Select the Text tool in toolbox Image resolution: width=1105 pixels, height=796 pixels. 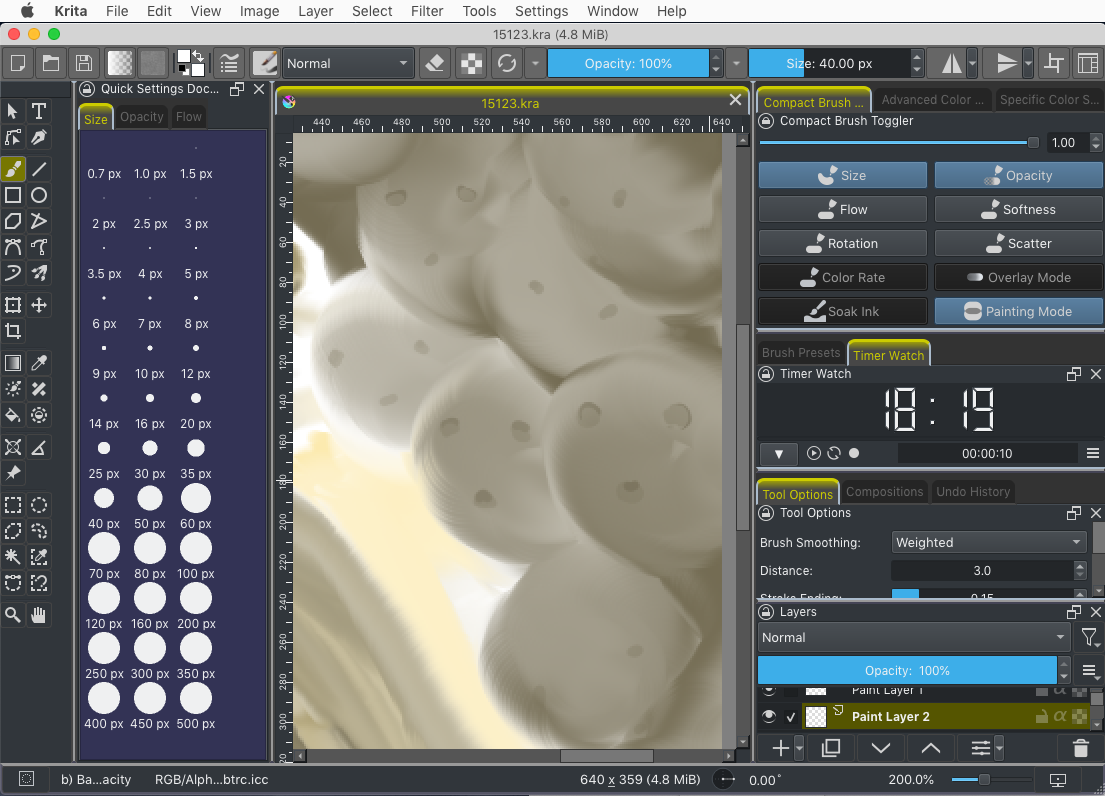click(x=39, y=111)
